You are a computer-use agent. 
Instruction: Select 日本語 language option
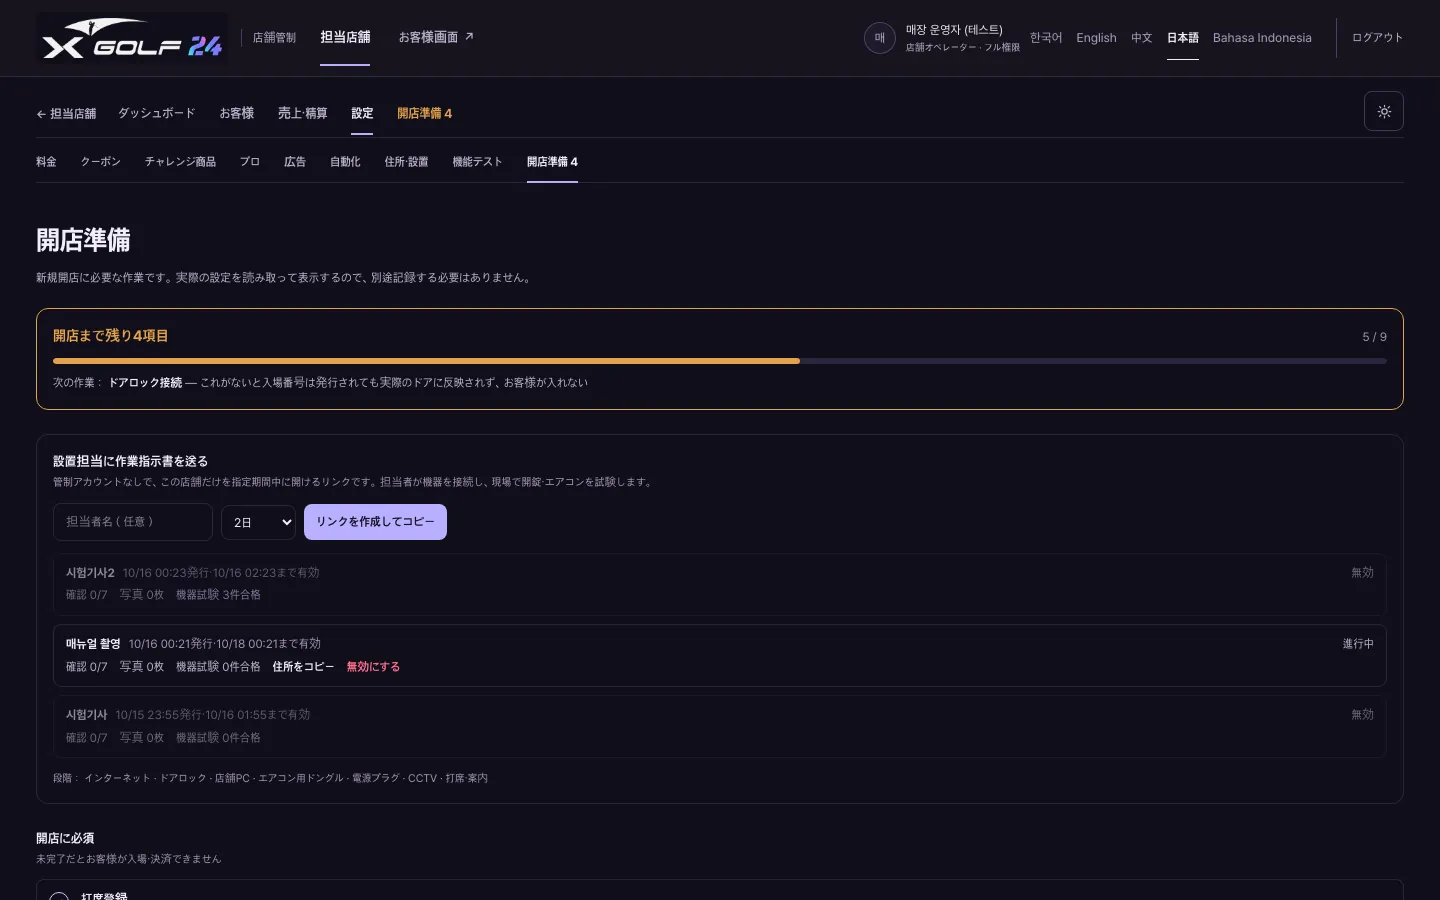click(x=1183, y=38)
